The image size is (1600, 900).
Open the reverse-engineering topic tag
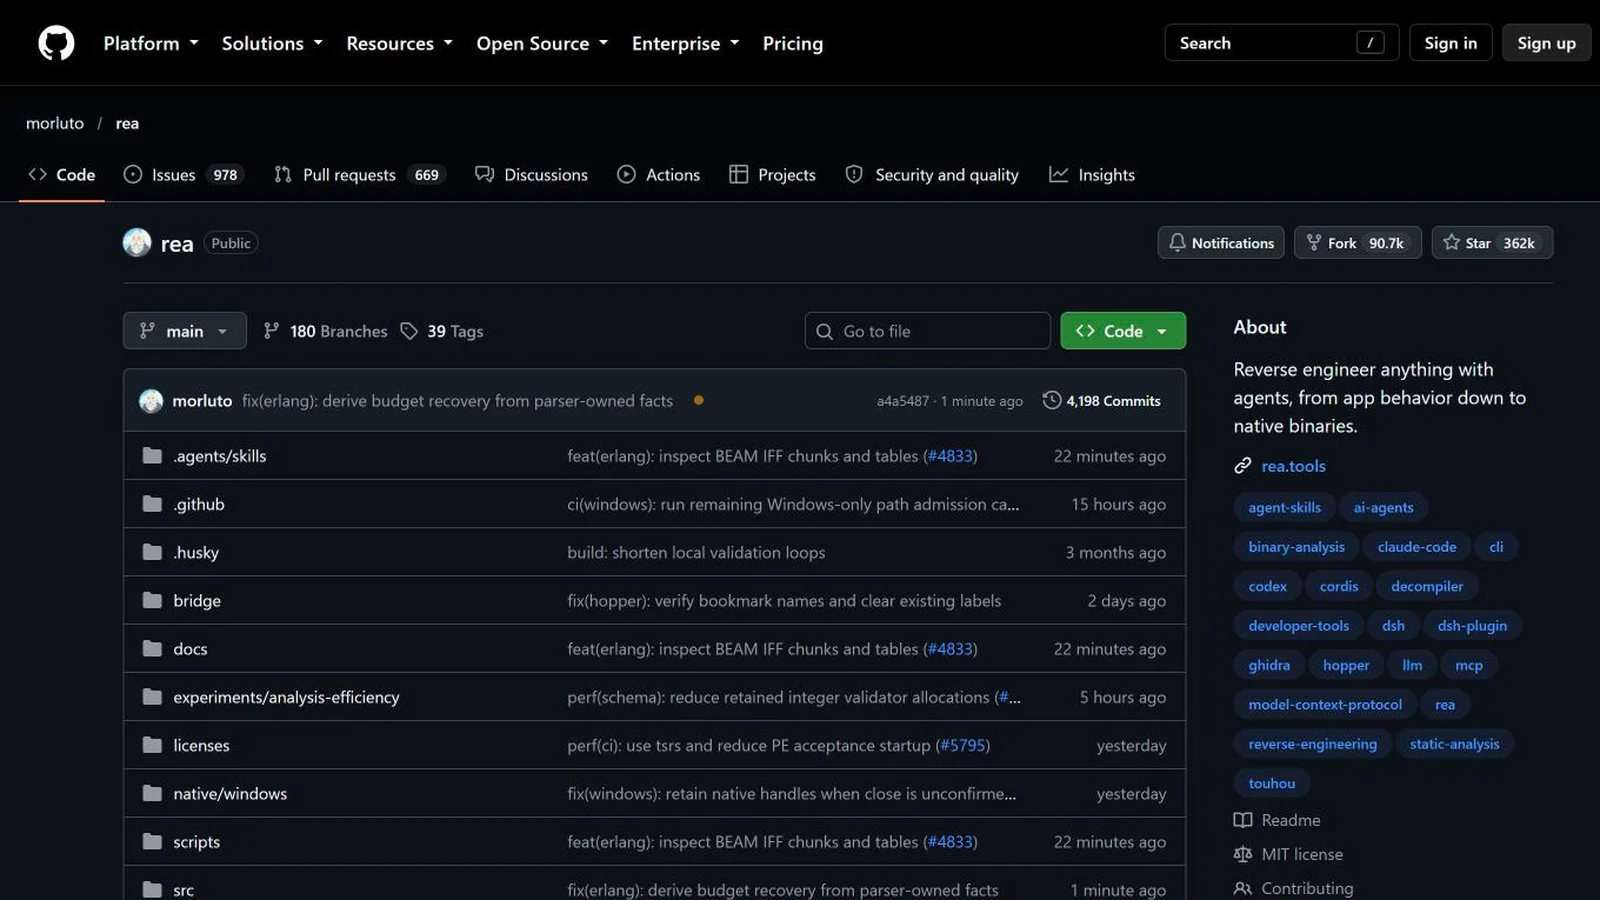pos(1312,744)
